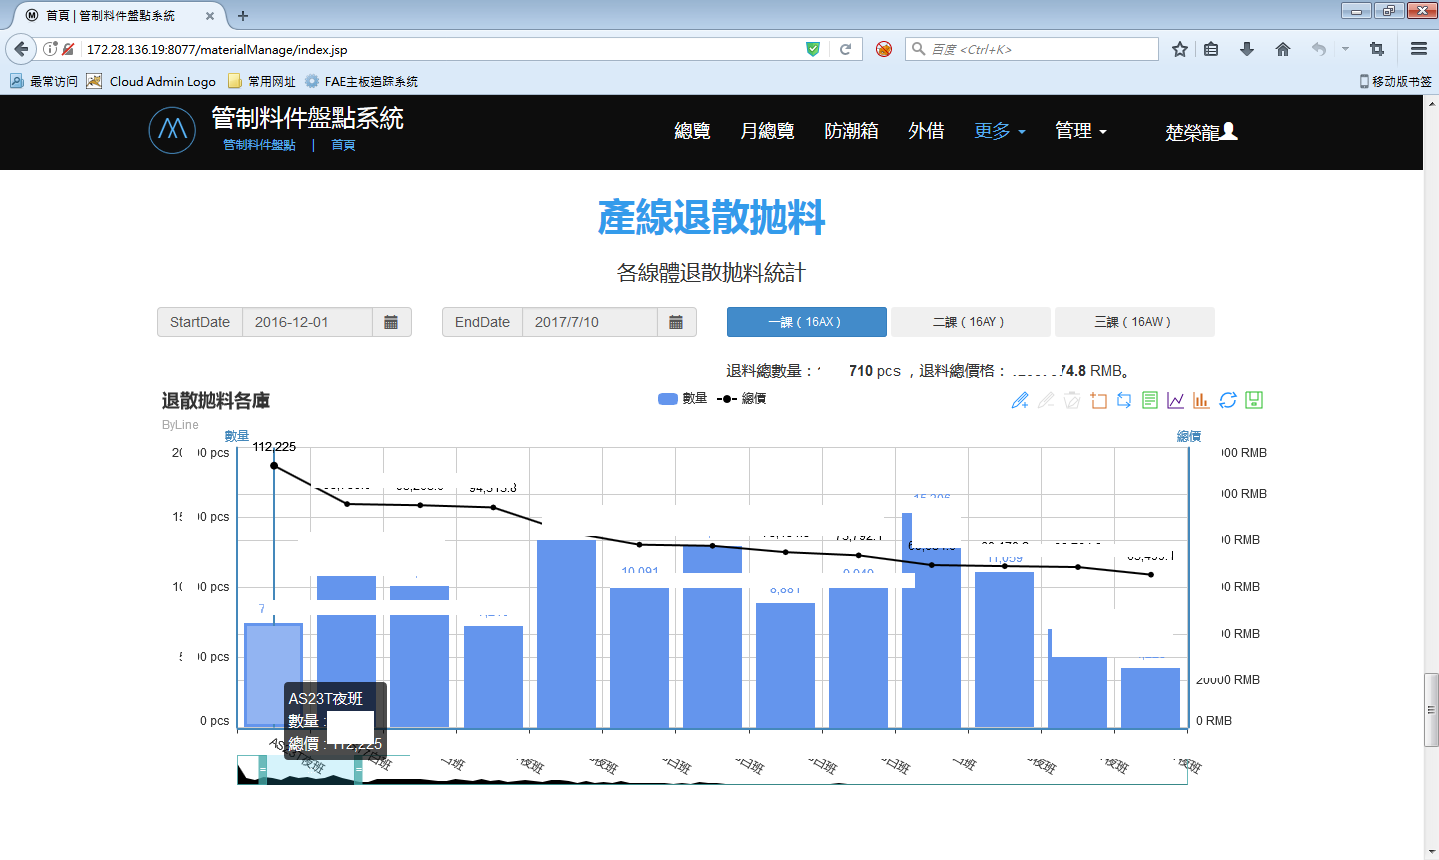Screen dimensions: 1439x860
Task: Go to the 防潮箱 navigation item
Action: pos(851,131)
